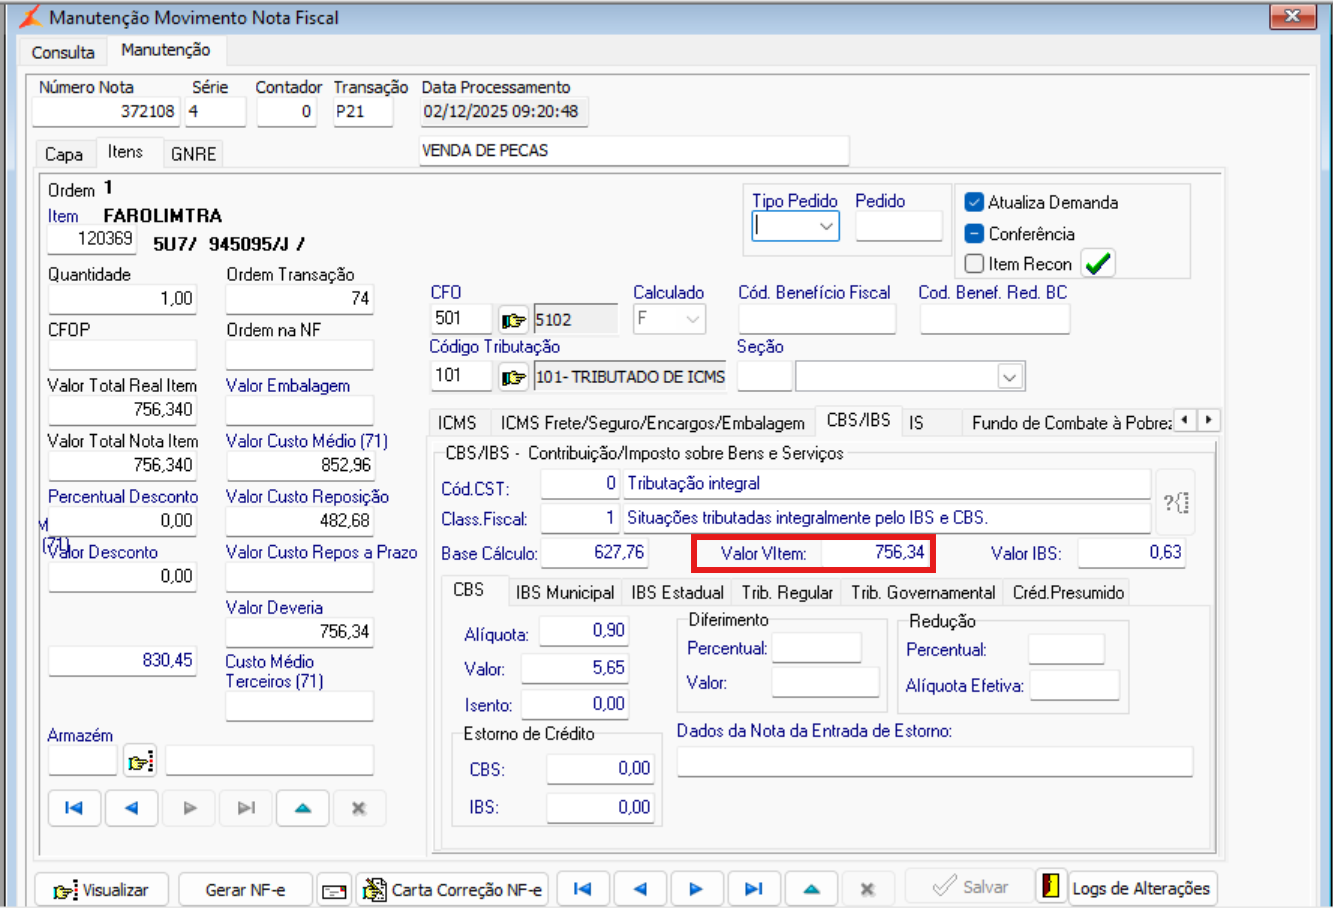Screen dimensions: 1333x908
Task: Open the GNRE tab
Action: point(193,154)
